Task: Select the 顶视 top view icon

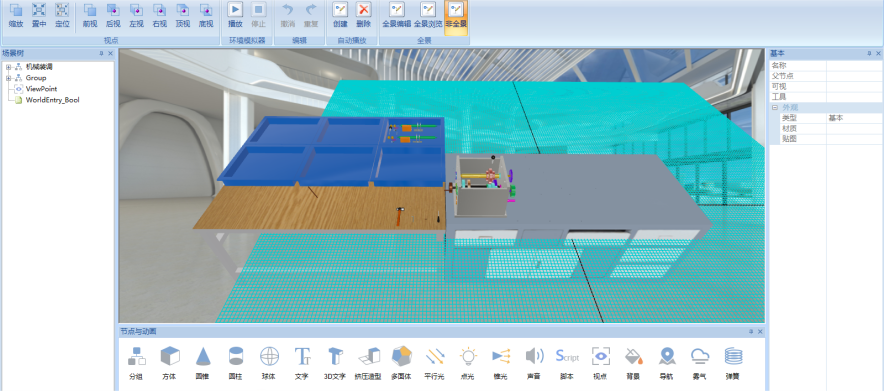Action: pos(183,15)
